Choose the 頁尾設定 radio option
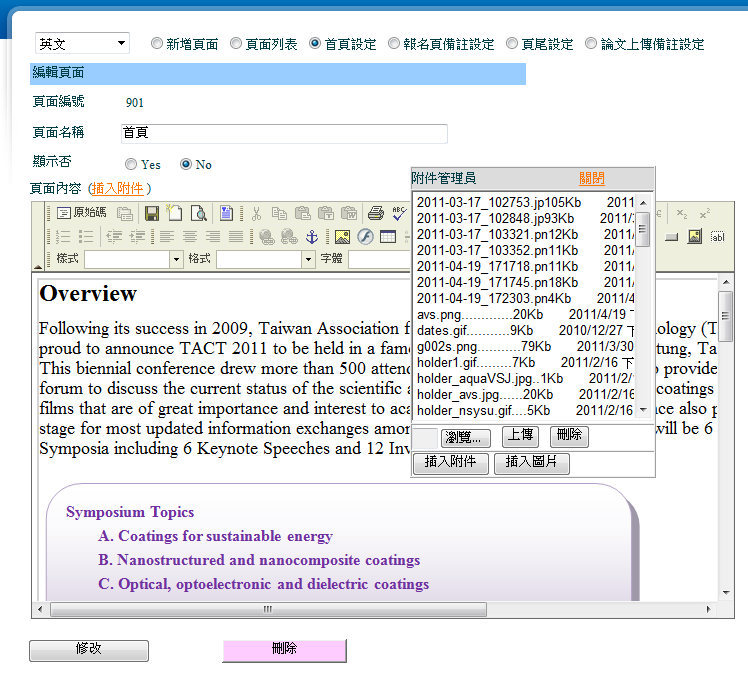 [x=512, y=44]
